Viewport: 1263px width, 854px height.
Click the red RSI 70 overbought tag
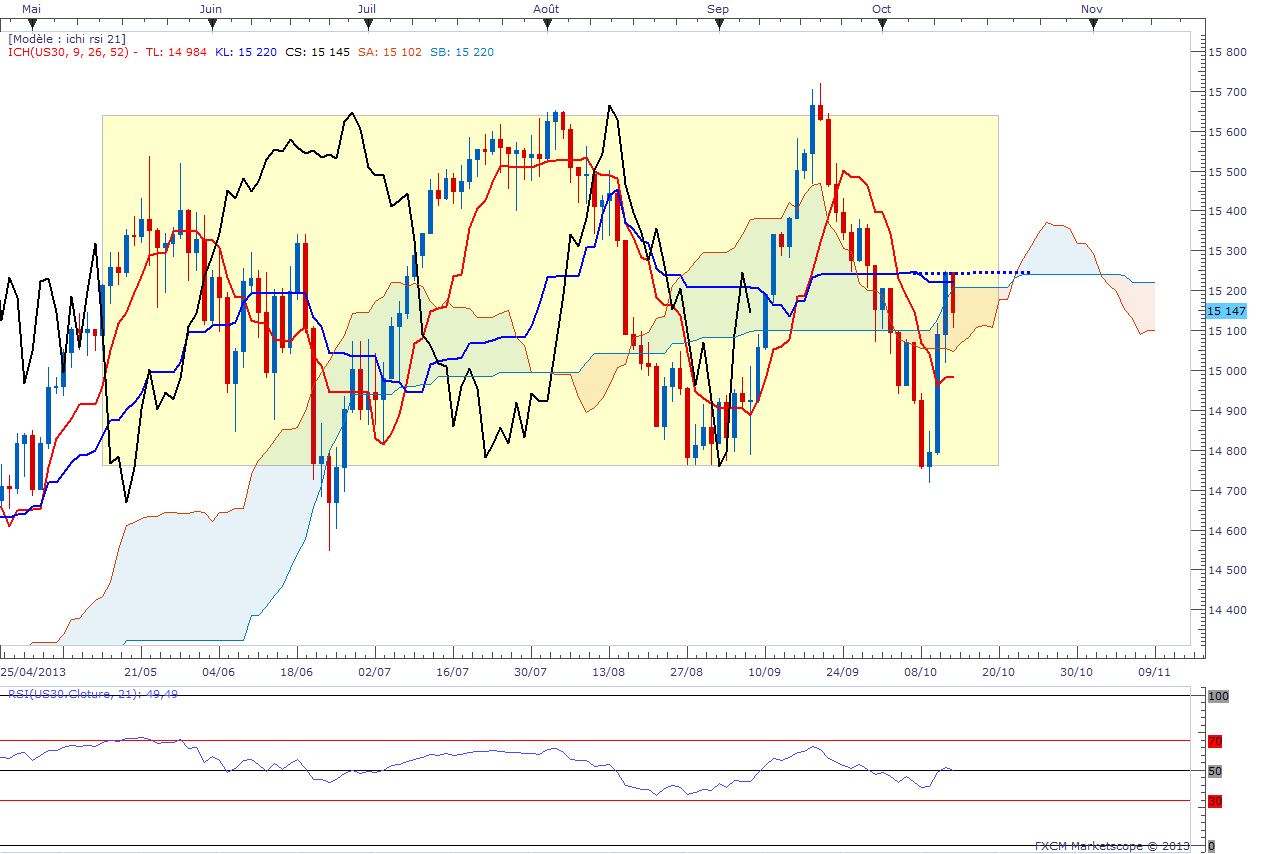(1215, 741)
